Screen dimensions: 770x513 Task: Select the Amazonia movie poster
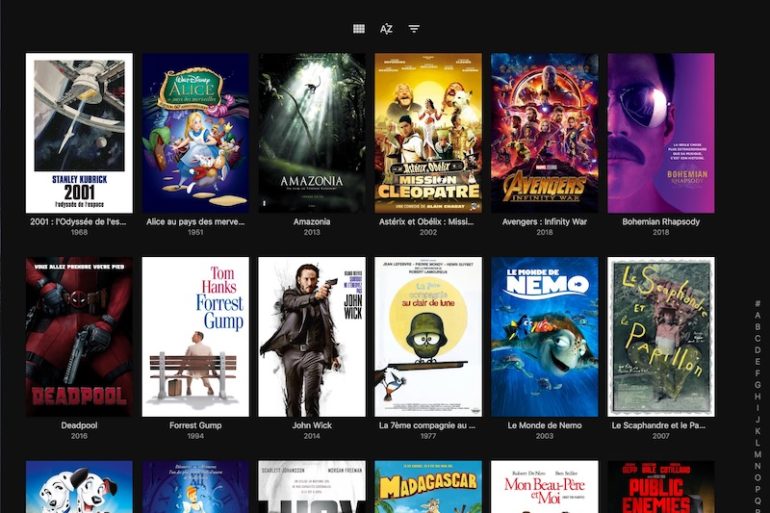click(x=312, y=132)
